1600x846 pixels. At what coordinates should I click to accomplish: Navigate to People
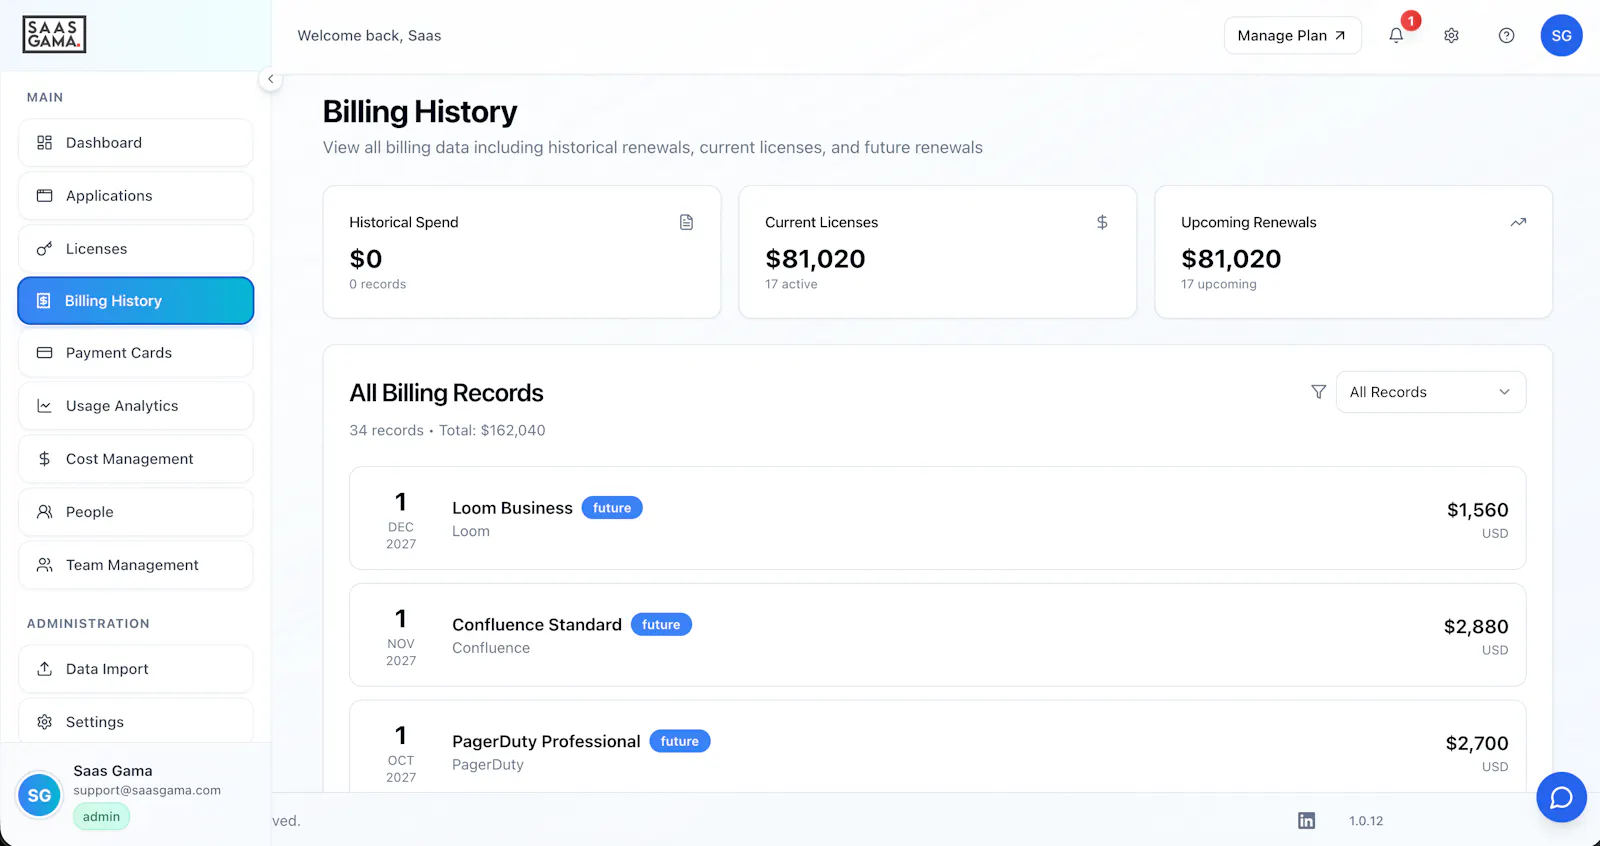coord(136,512)
